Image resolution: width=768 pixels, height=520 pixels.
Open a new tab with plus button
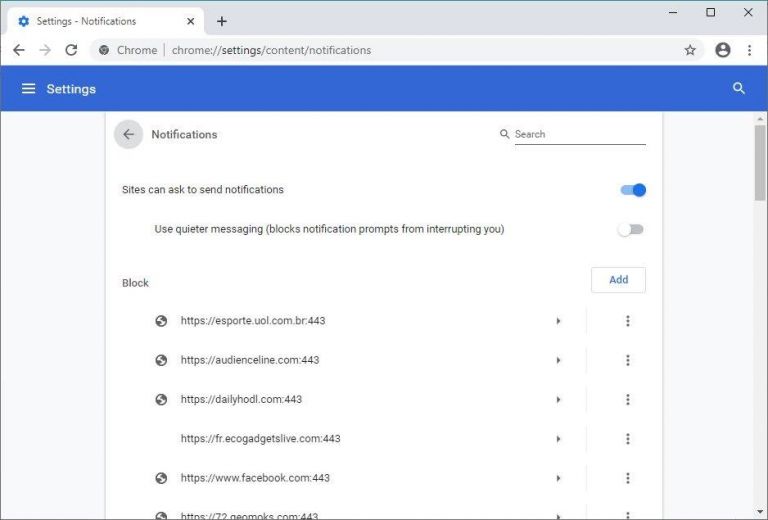pos(222,22)
